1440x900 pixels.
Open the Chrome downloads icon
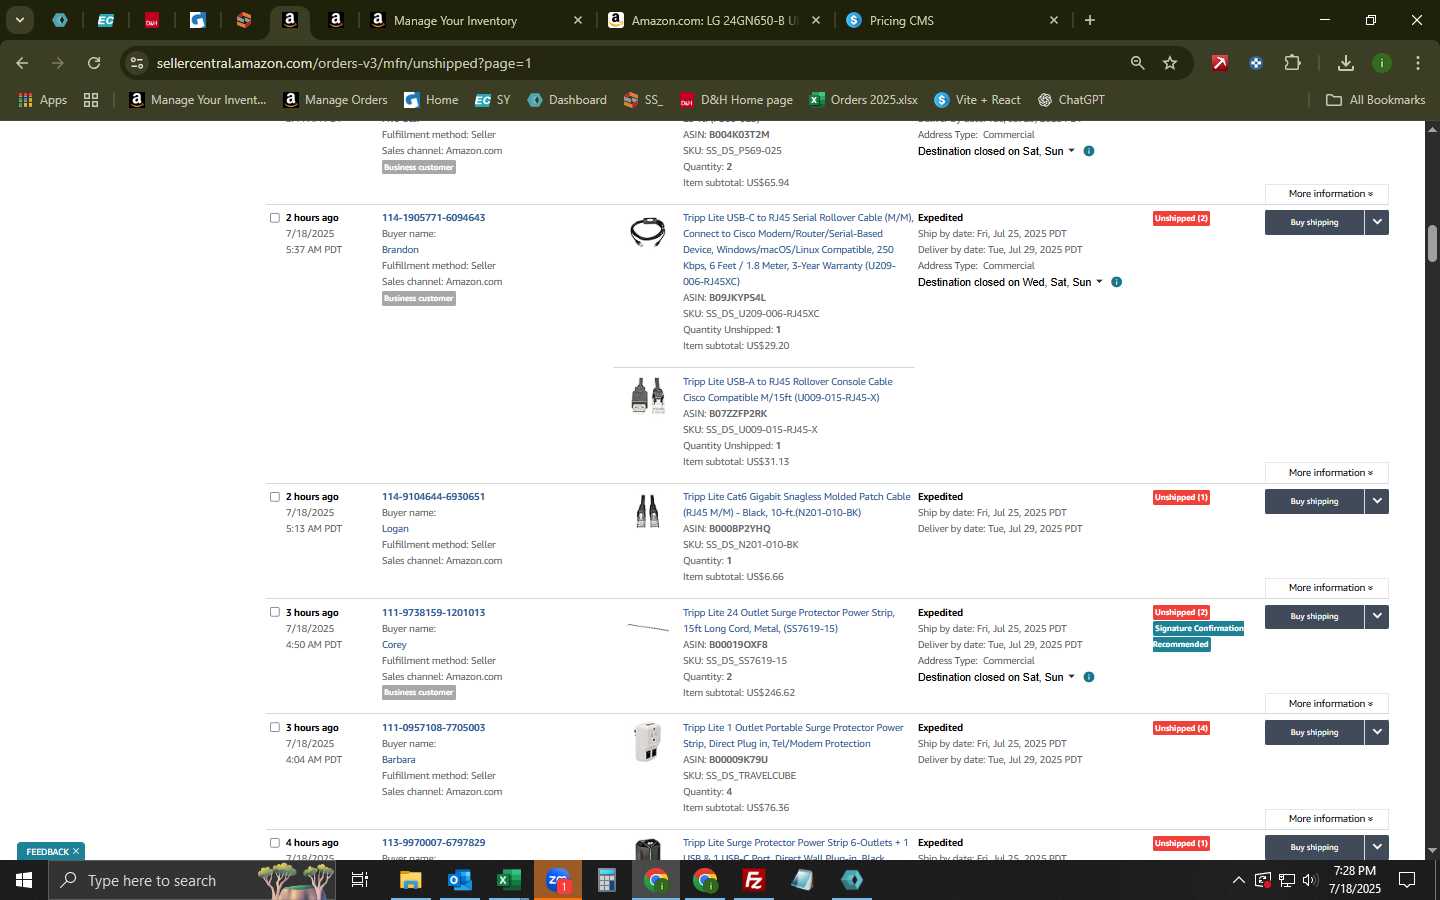[1346, 63]
